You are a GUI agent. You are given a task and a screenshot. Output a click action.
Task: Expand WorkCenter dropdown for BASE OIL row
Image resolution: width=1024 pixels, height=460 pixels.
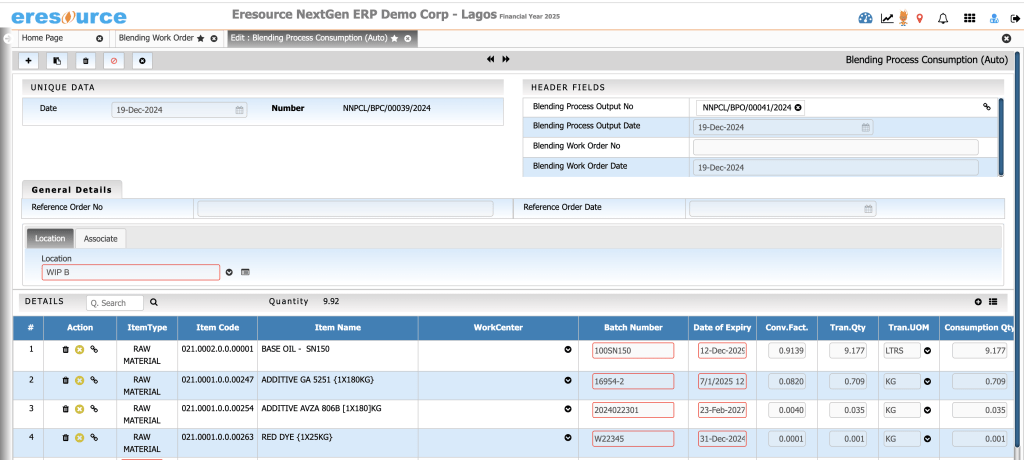568,350
